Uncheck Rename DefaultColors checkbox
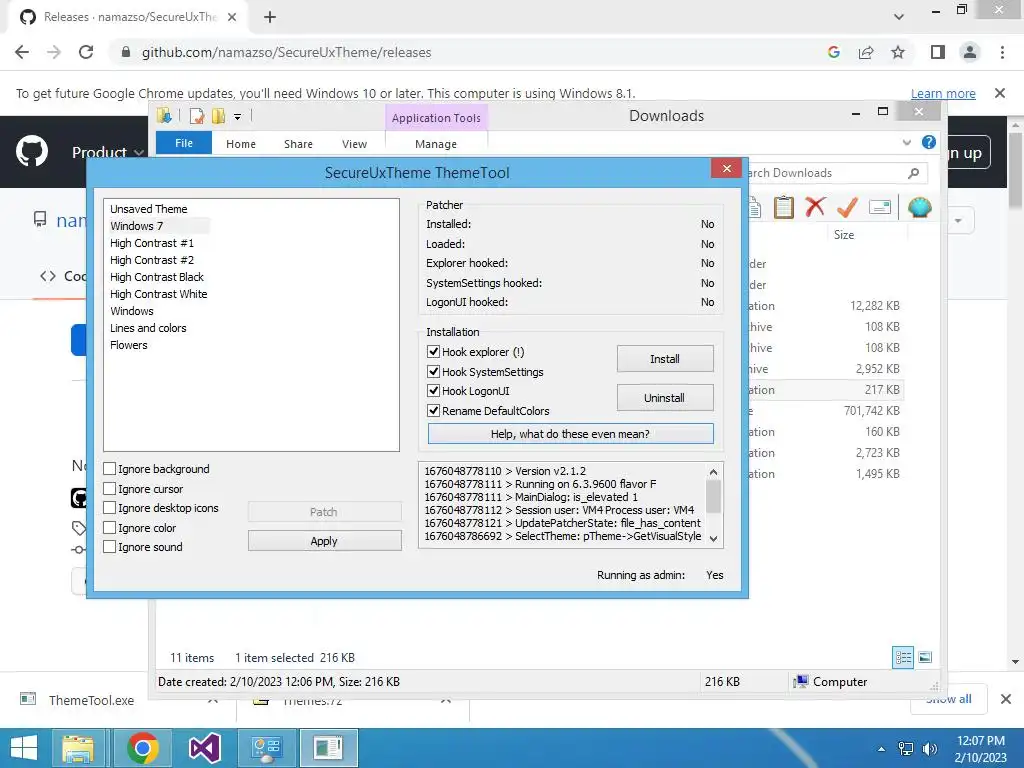 [434, 411]
